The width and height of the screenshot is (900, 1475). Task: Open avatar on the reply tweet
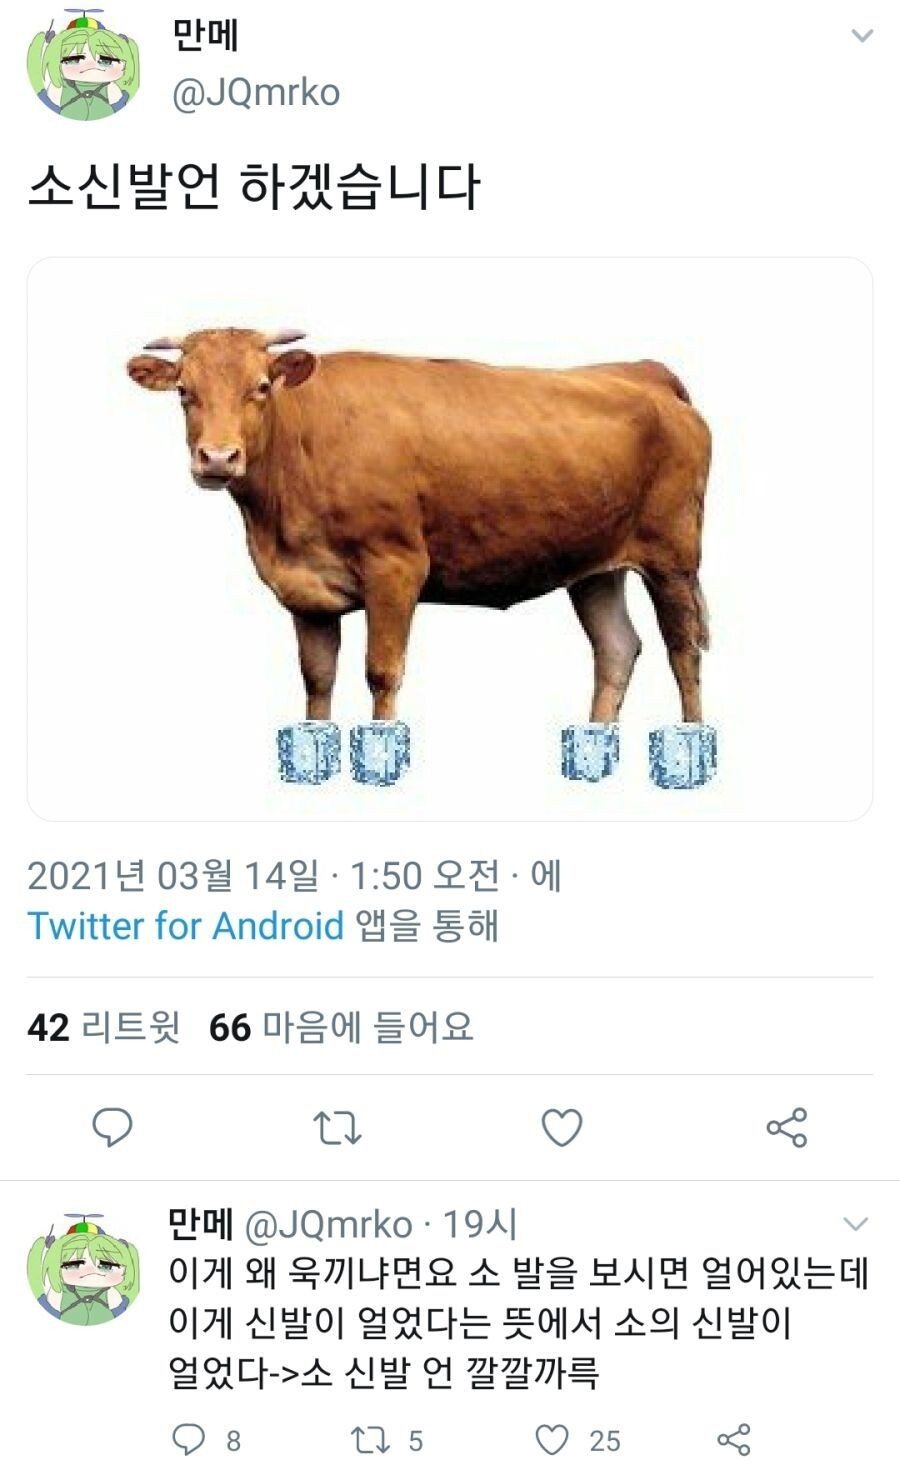(x=83, y=1269)
